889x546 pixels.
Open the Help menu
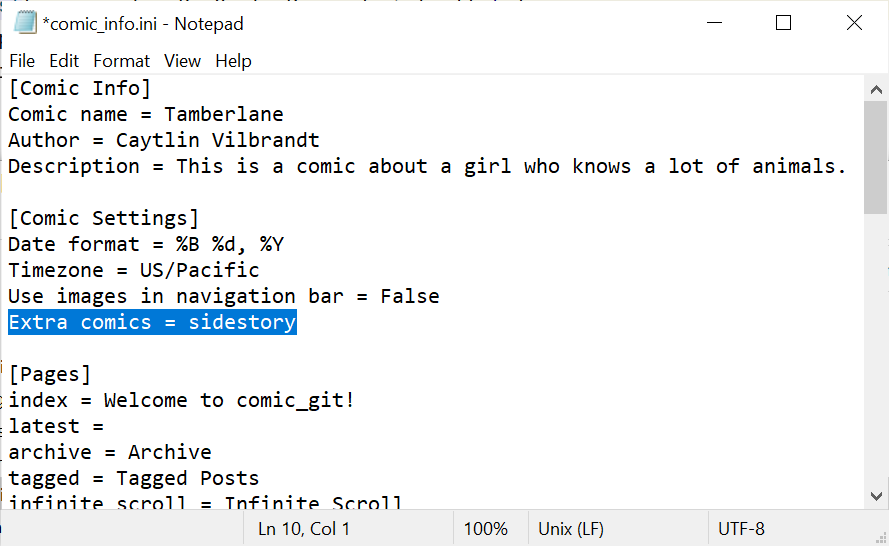point(233,61)
